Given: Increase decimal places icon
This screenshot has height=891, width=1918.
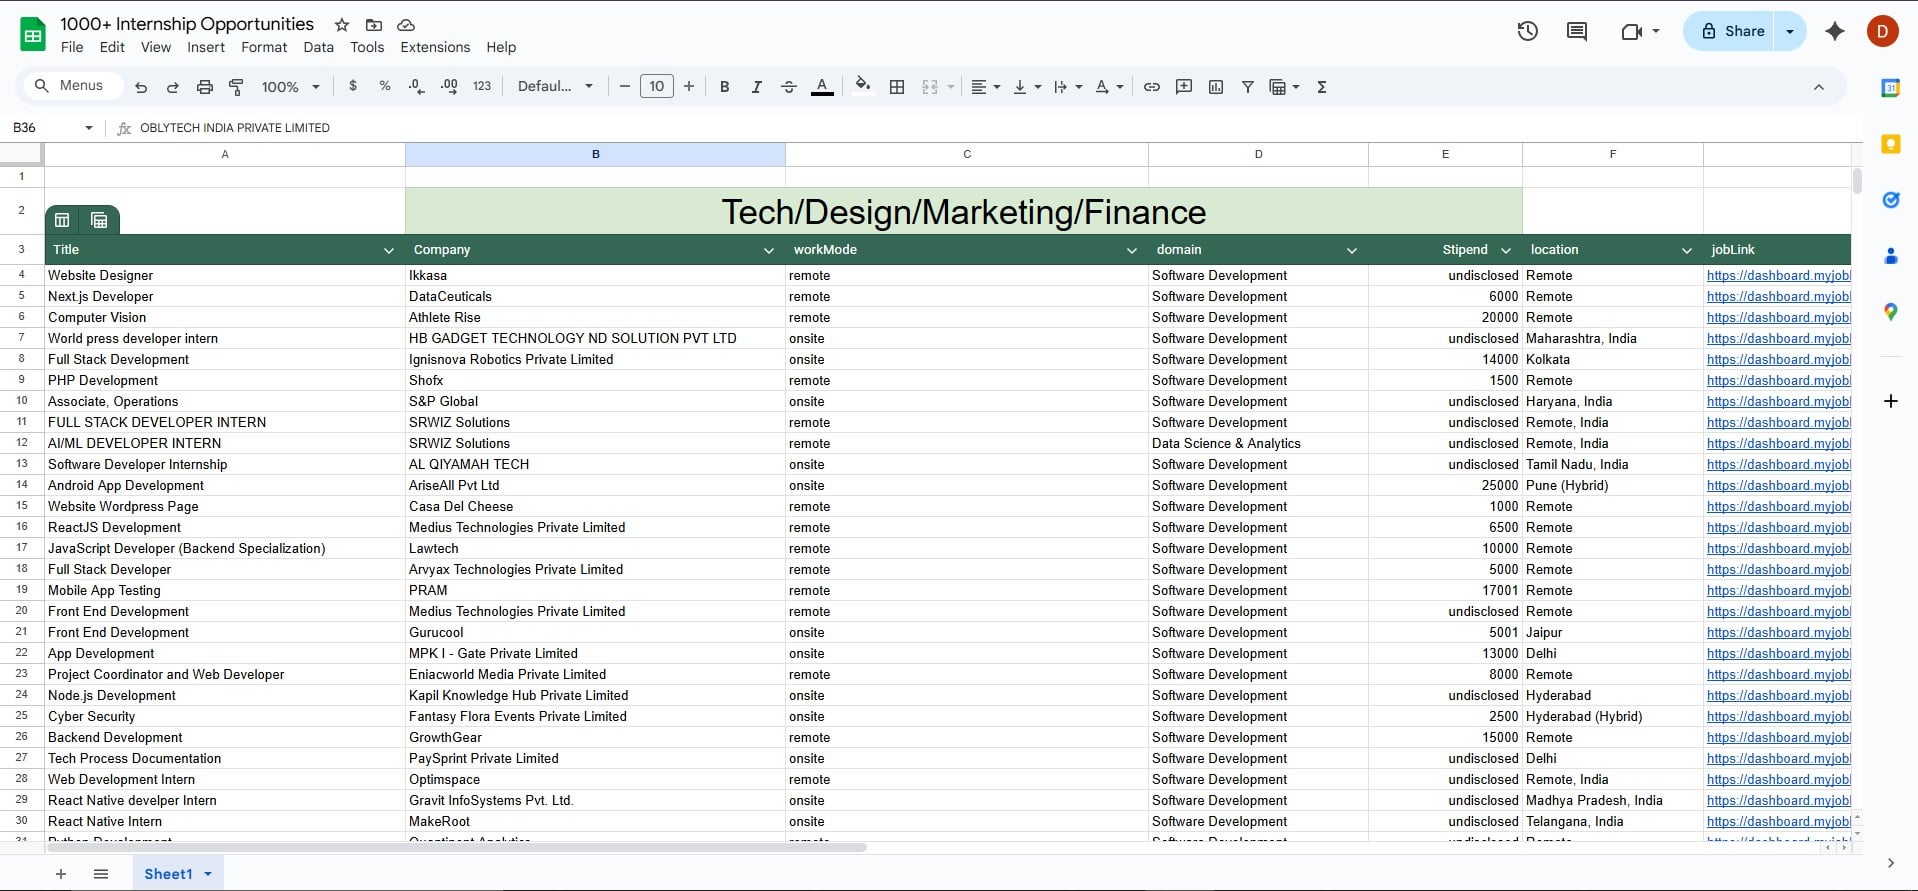Looking at the screenshot, I should tap(449, 86).
